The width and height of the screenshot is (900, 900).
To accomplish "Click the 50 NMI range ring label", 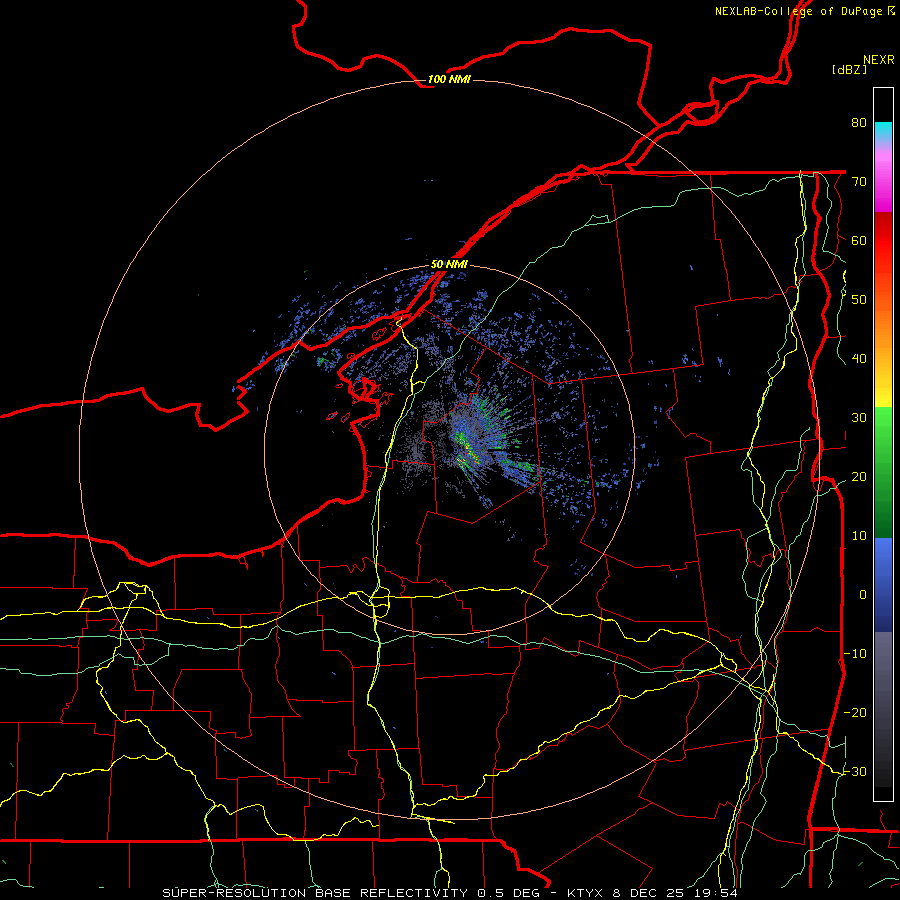I will pos(449,264).
